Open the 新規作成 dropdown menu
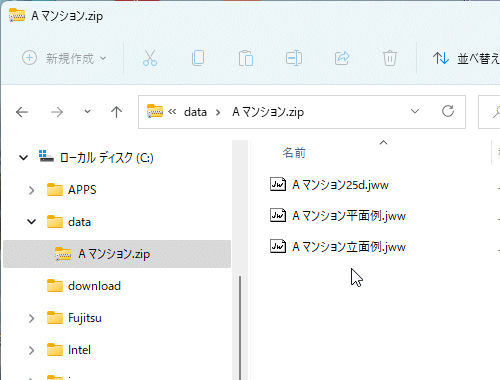500x380 pixels. [x=64, y=58]
